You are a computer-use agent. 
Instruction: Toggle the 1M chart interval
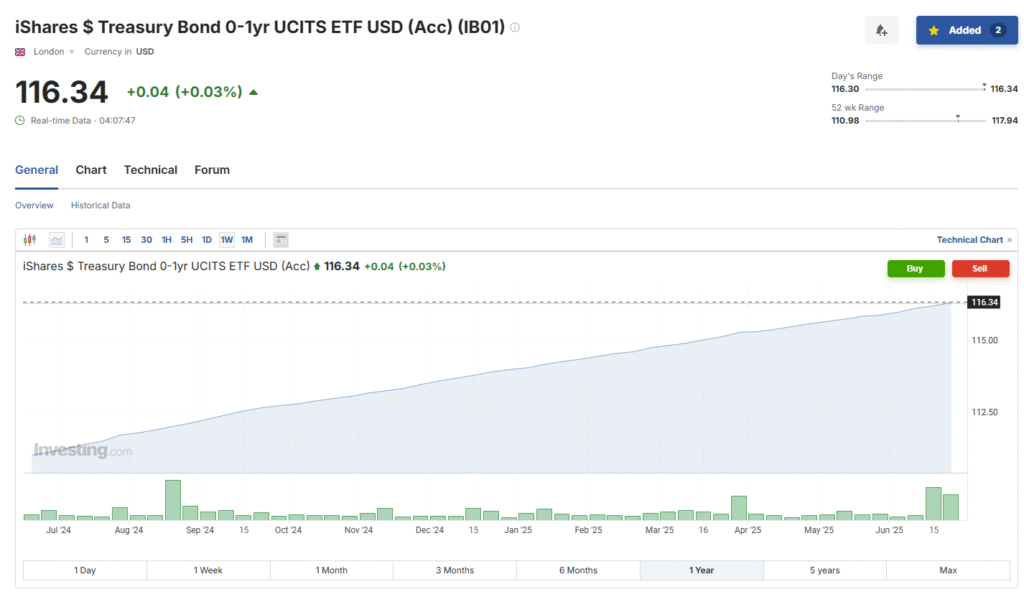pyautogui.click(x=247, y=240)
